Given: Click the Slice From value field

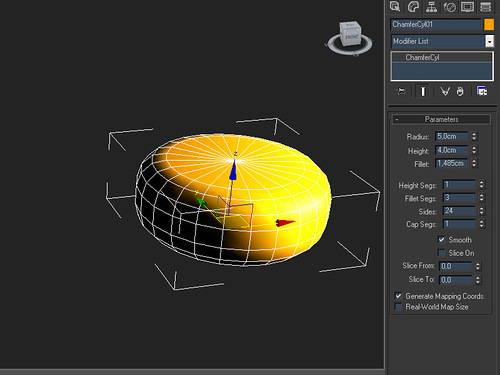Looking at the screenshot, I should point(455,266).
